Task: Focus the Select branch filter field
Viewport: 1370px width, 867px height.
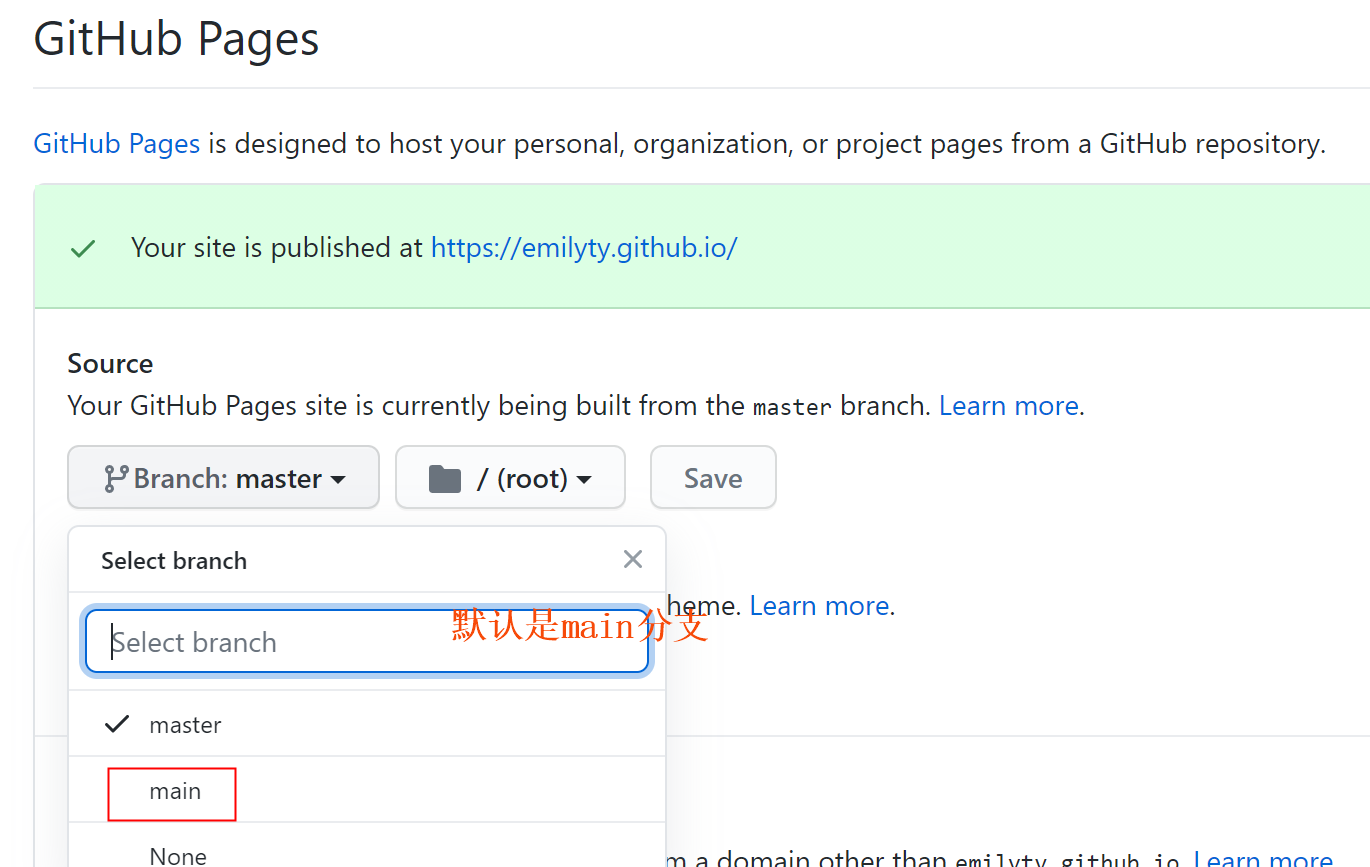Action: tap(367, 642)
